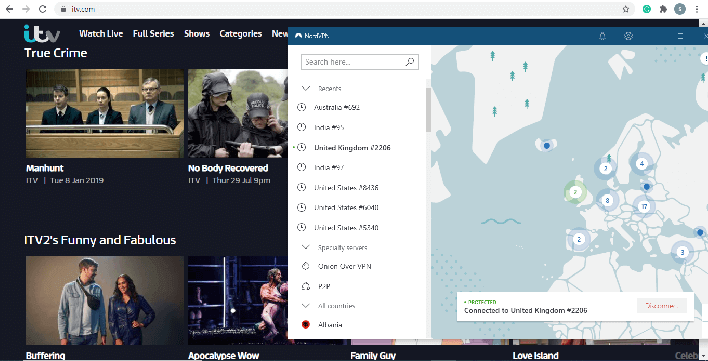The width and height of the screenshot is (708, 361).
Task: Open the Family Guy title link
Action: (373, 356)
